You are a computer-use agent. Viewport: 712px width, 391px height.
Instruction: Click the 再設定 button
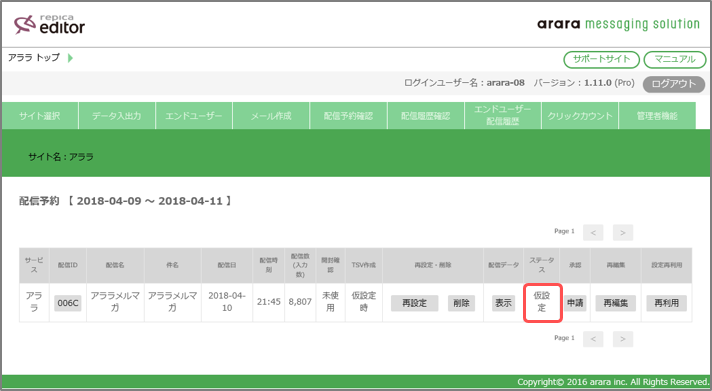click(415, 303)
